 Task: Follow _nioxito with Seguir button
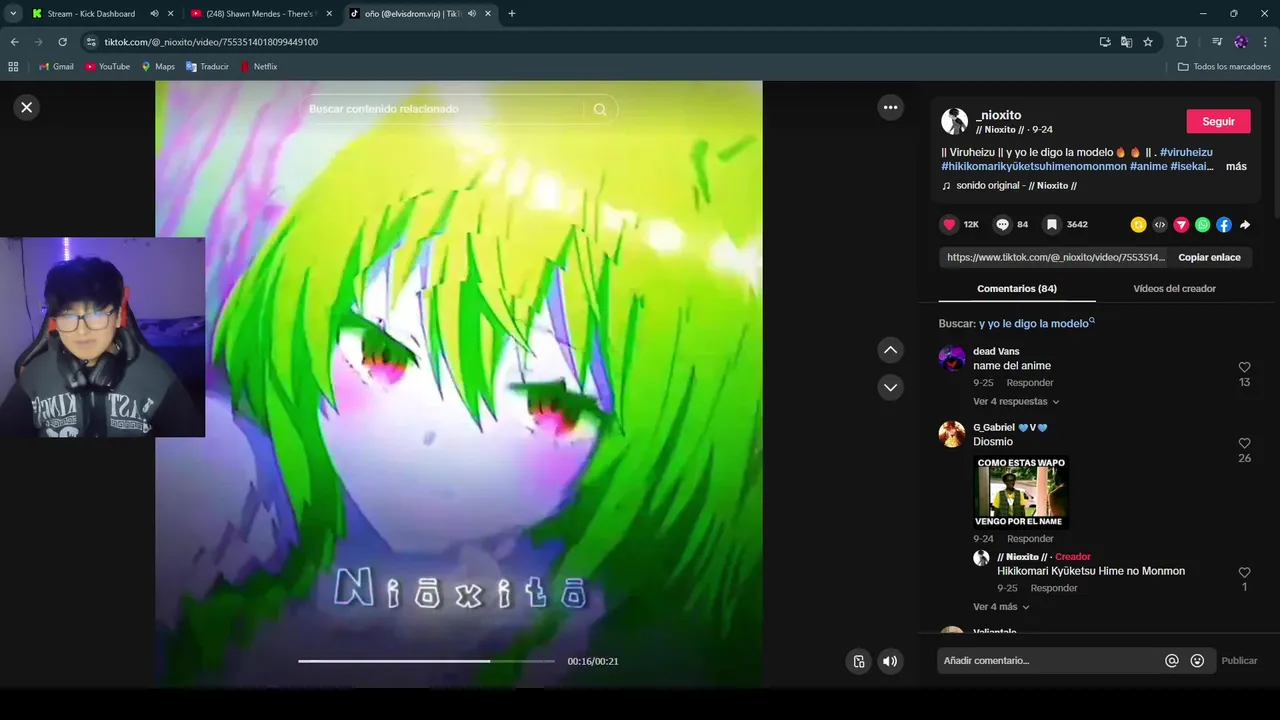point(1218,121)
